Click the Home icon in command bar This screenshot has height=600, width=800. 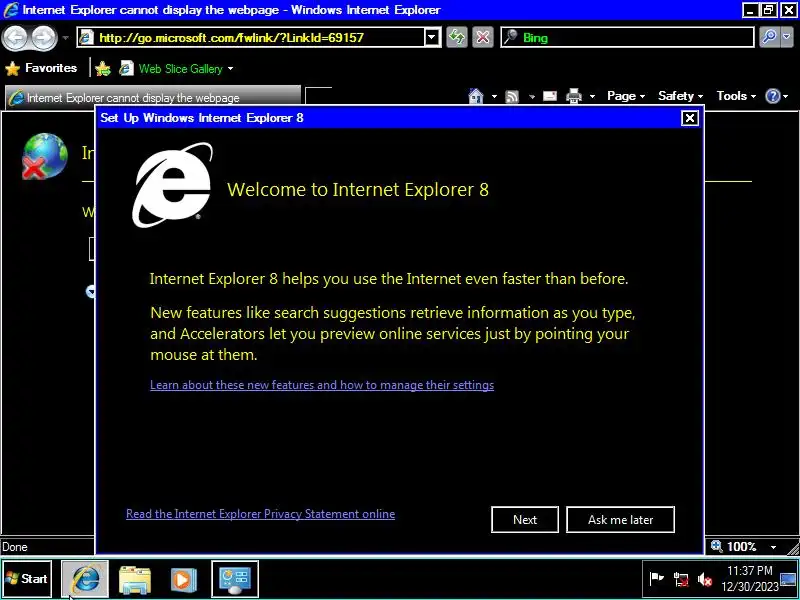[476, 96]
